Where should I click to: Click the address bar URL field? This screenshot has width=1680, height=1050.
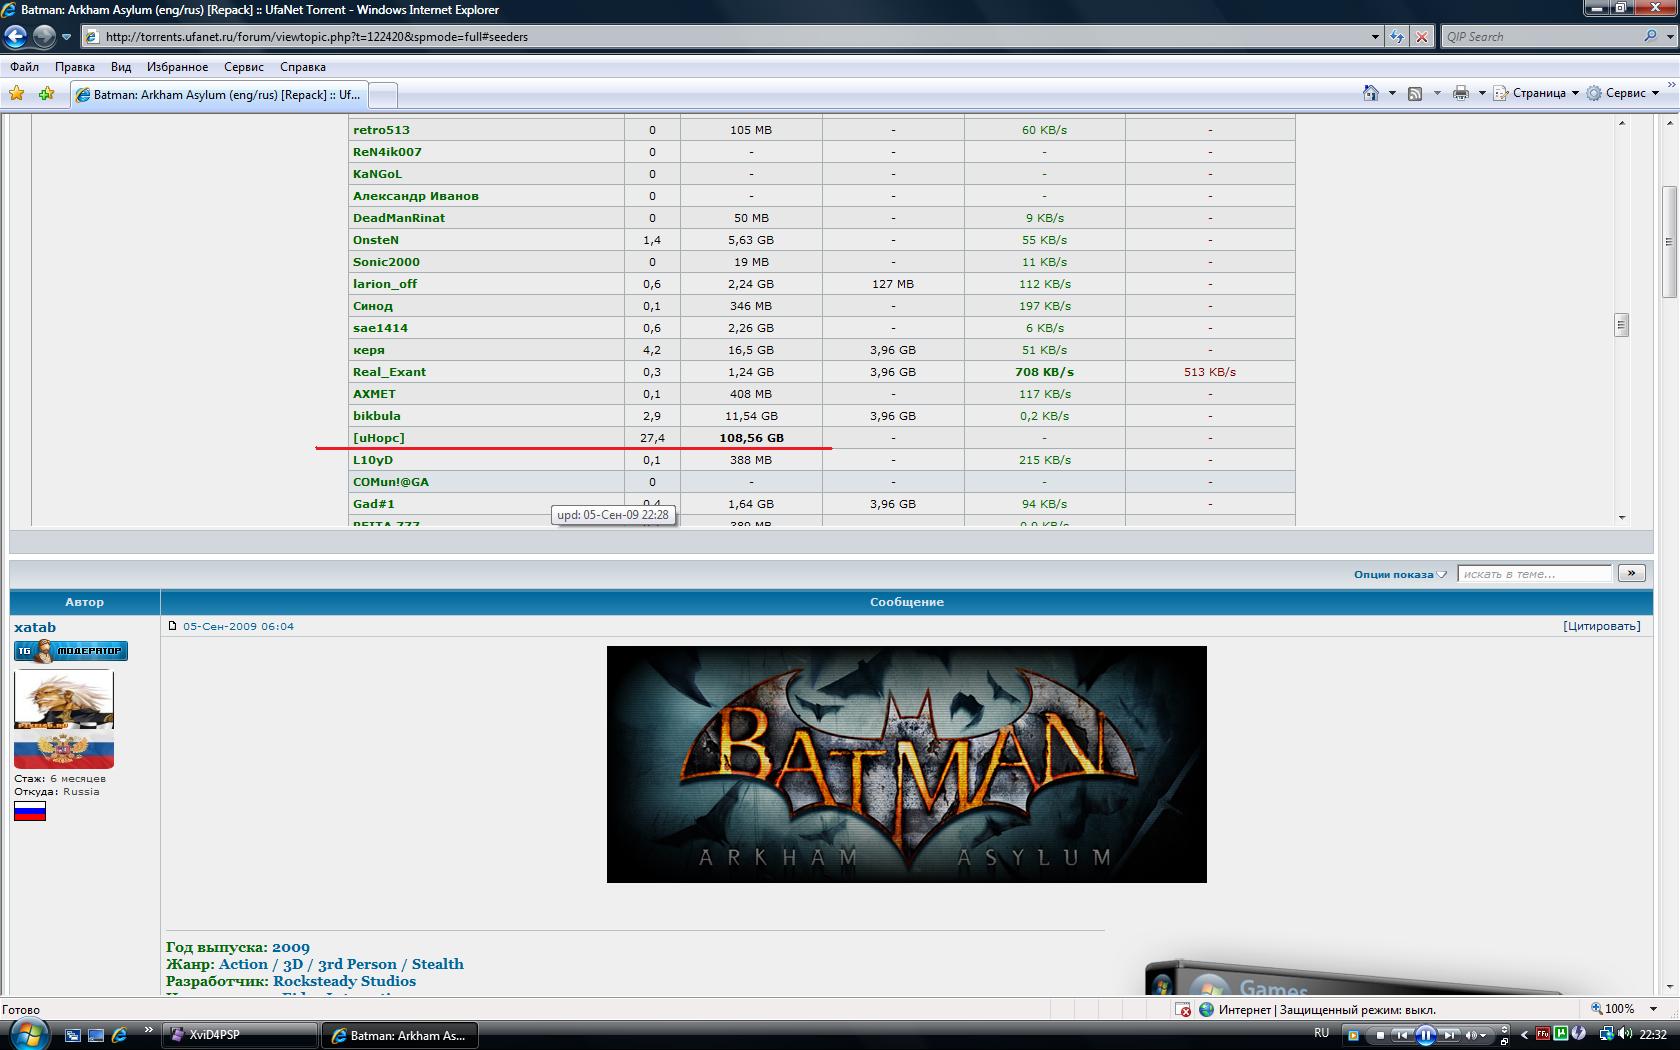725,37
